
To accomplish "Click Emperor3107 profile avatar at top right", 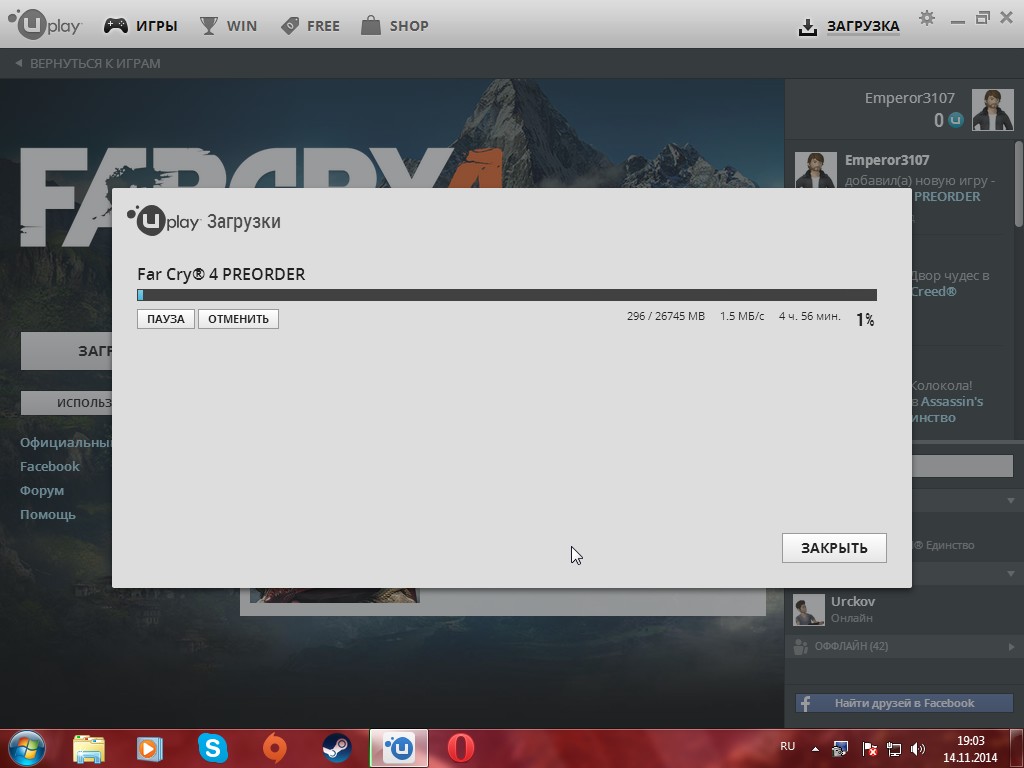I will [x=992, y=110].
